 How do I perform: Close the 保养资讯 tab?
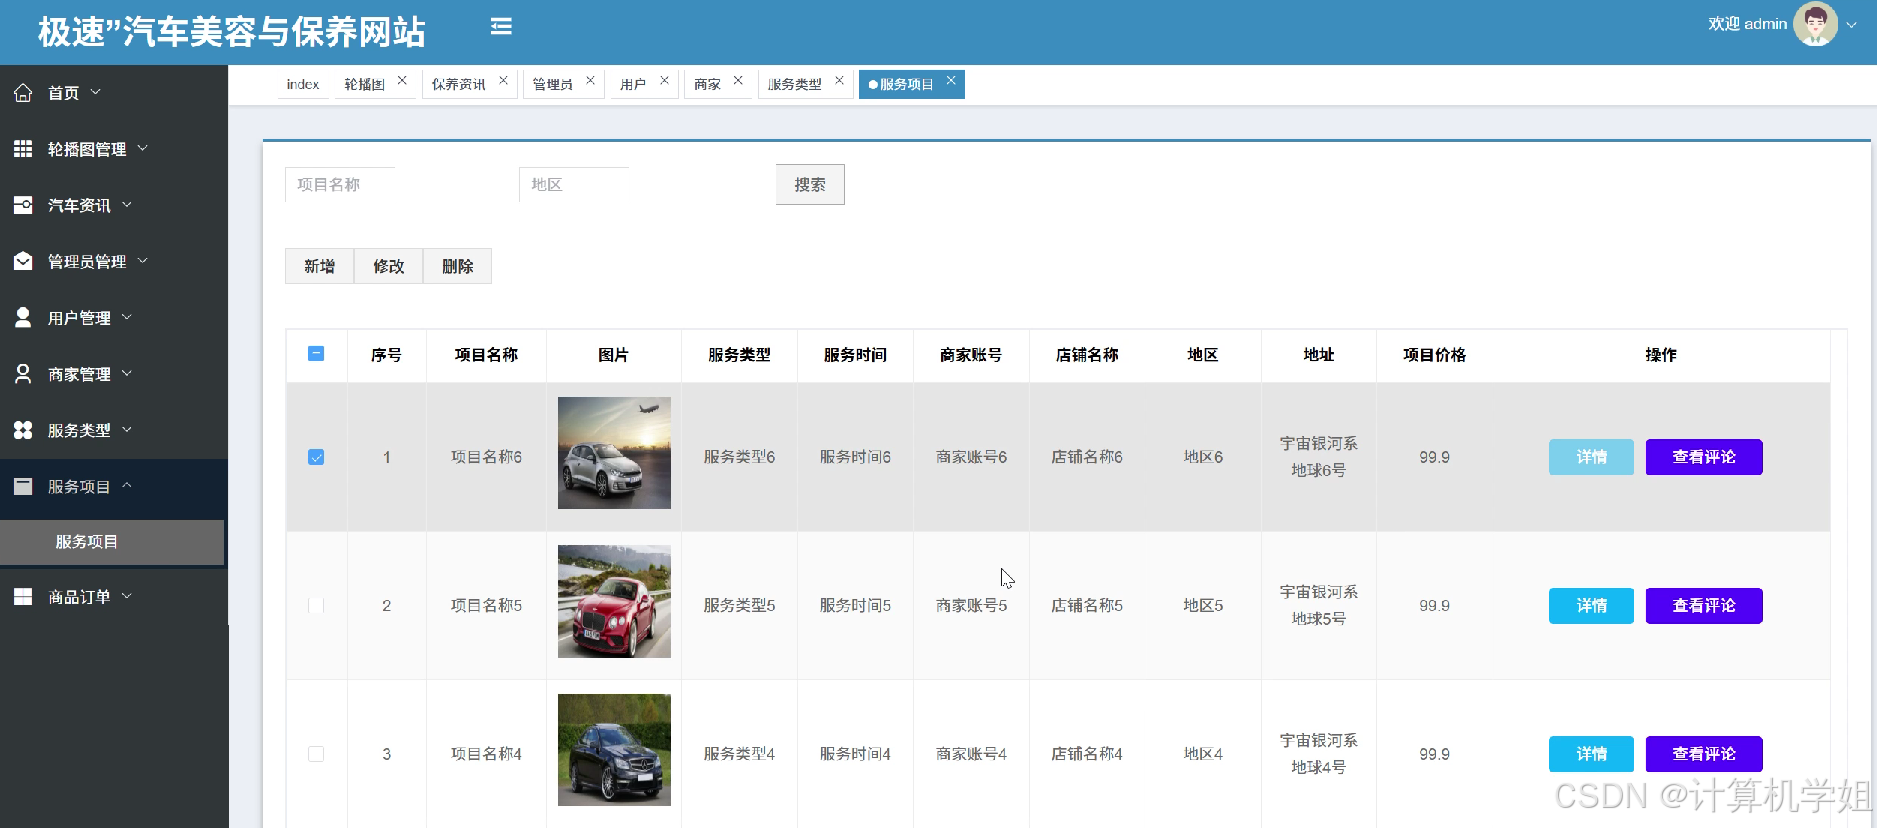click(503, 80)
